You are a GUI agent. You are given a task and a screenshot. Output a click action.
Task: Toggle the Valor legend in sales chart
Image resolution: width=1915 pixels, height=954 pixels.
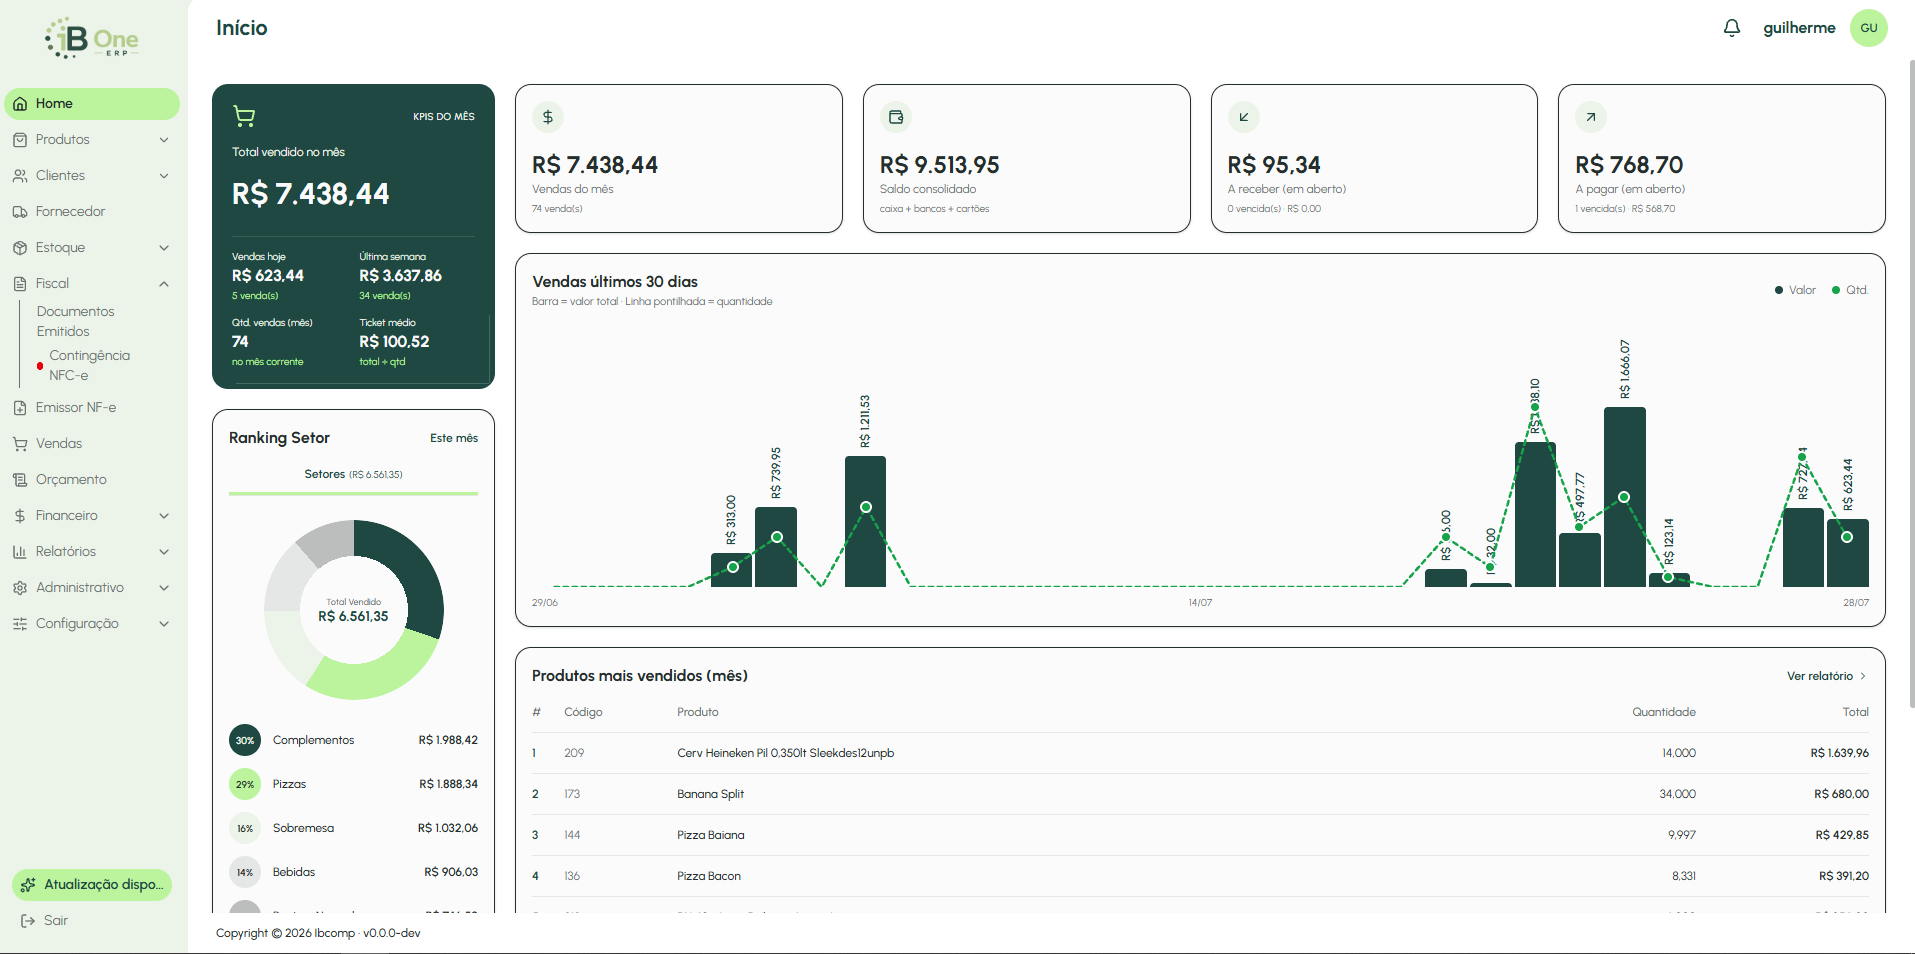point(1796,290)
